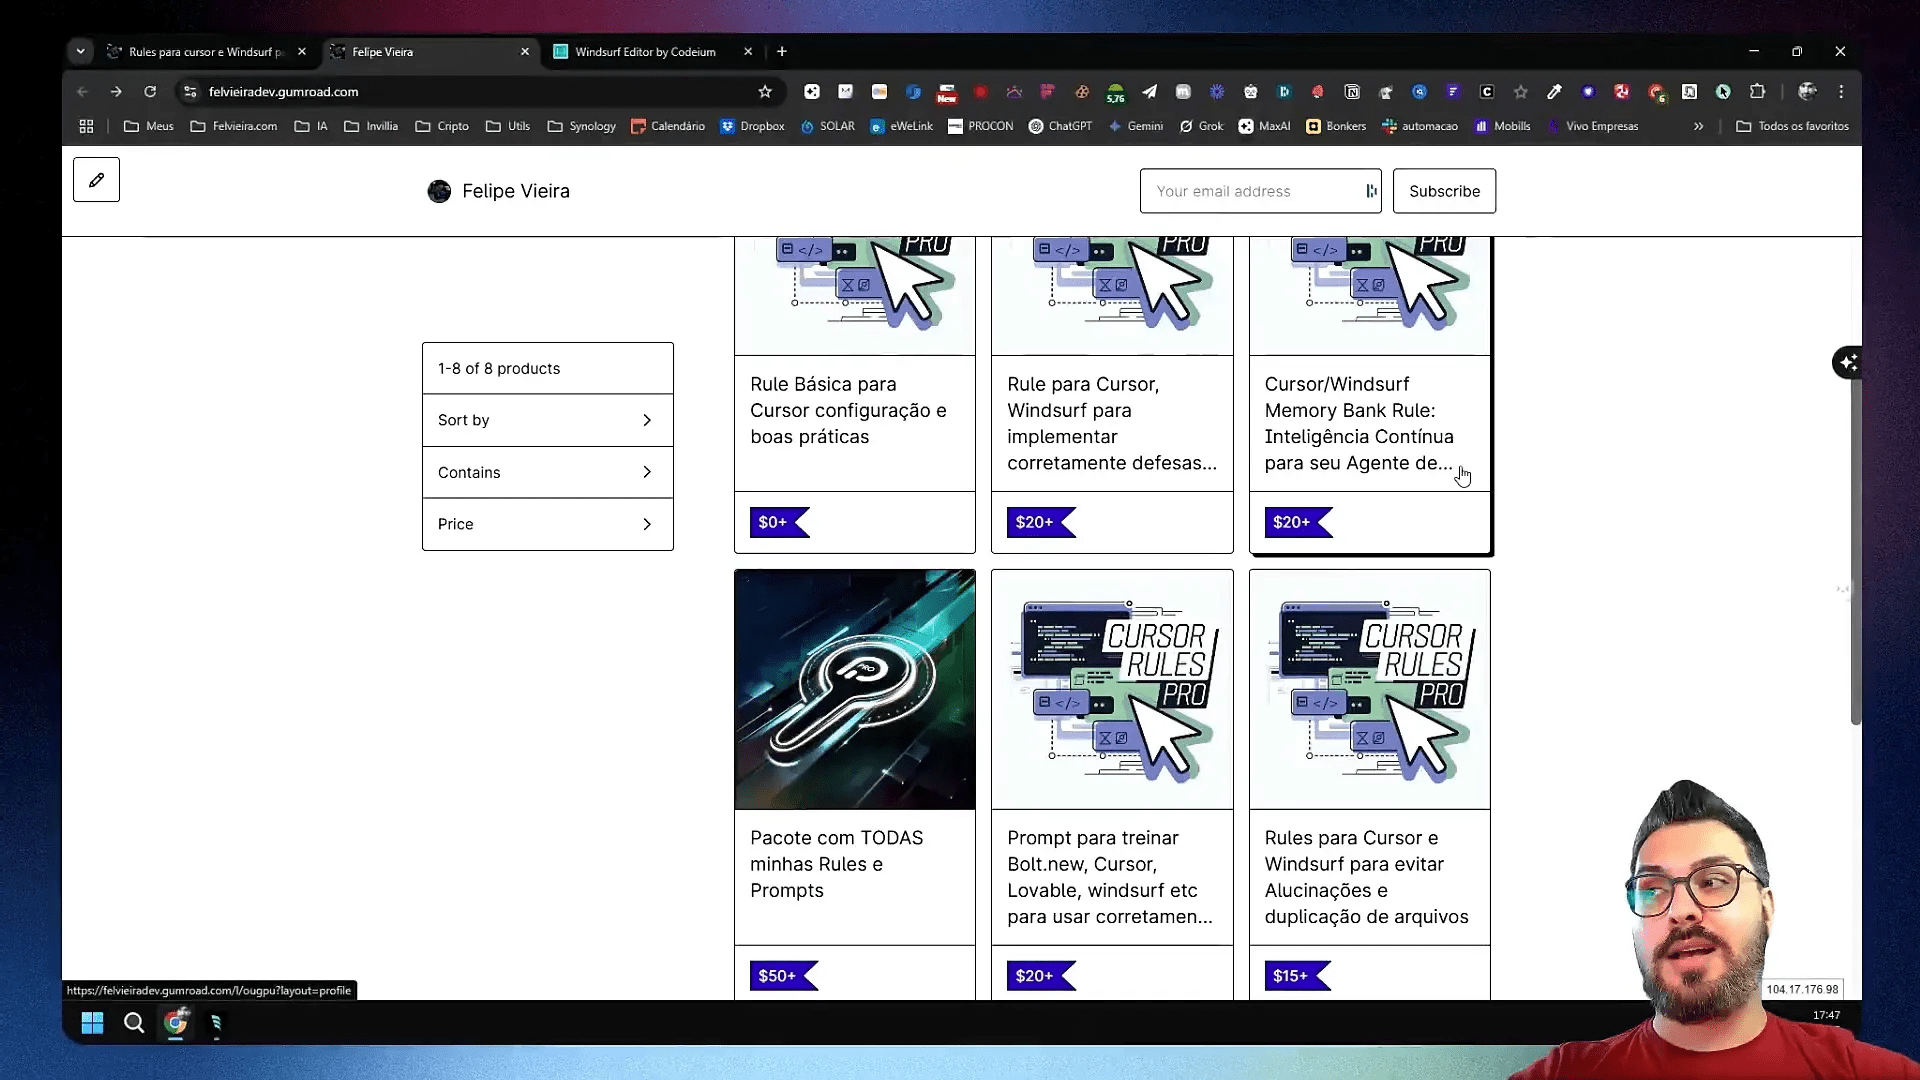Click the pencil edit icon button
This screenshot has width=1920, height=1080.
96,180
